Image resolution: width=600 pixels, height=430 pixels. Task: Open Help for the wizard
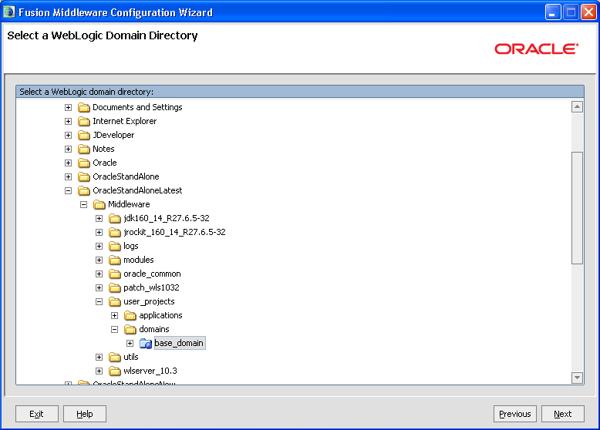(85, 414)
